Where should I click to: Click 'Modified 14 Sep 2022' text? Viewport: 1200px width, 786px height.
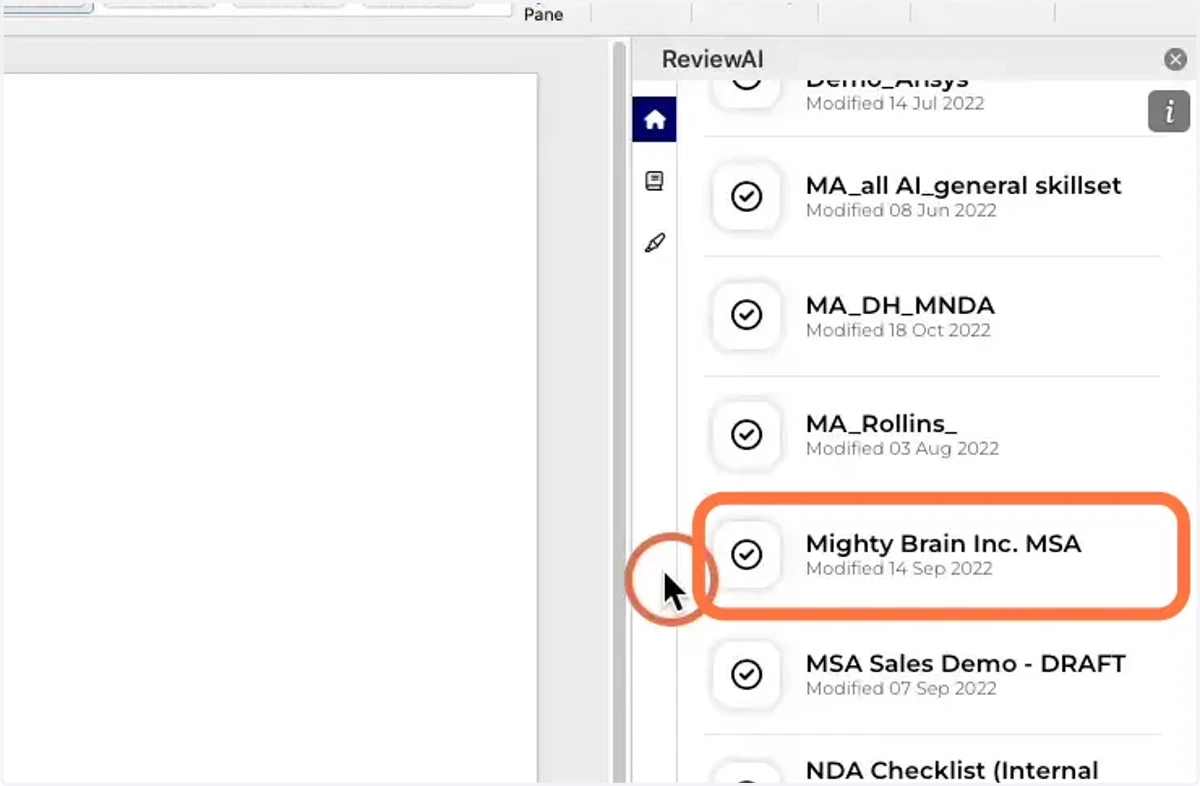pyautogui.click(x=899, y=569)
